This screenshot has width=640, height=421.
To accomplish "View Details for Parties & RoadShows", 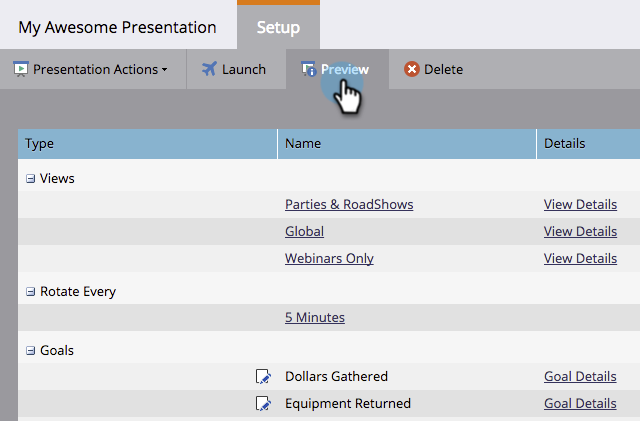I will pyautogui.click(x=580, y=204).
